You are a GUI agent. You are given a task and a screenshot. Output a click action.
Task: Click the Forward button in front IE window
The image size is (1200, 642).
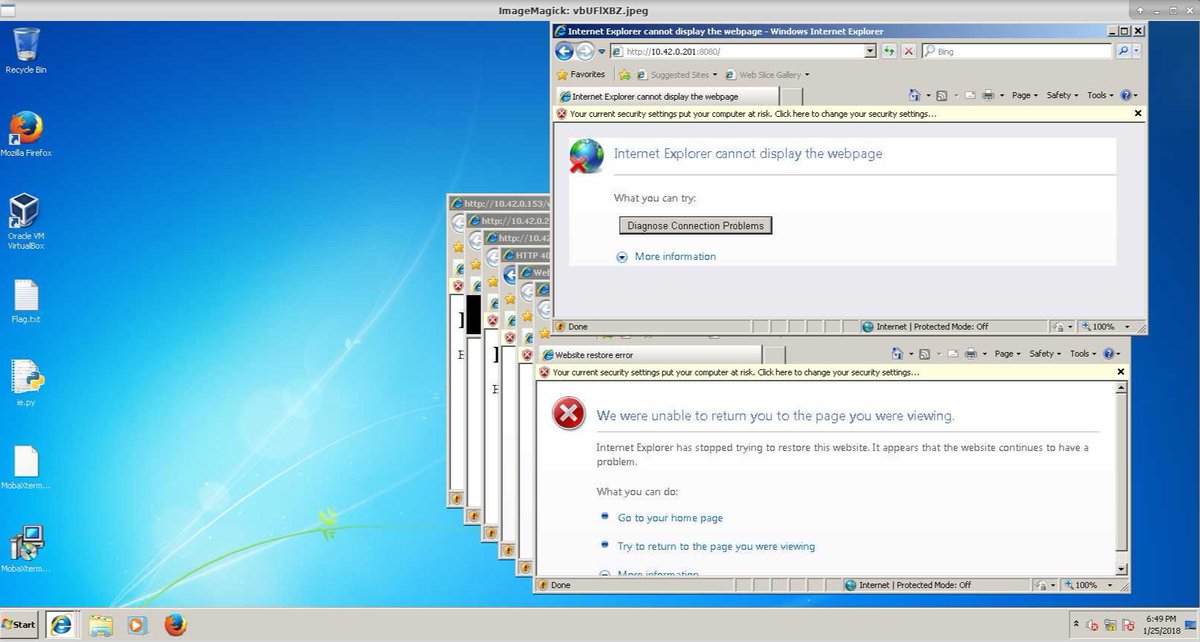point(585,51)
